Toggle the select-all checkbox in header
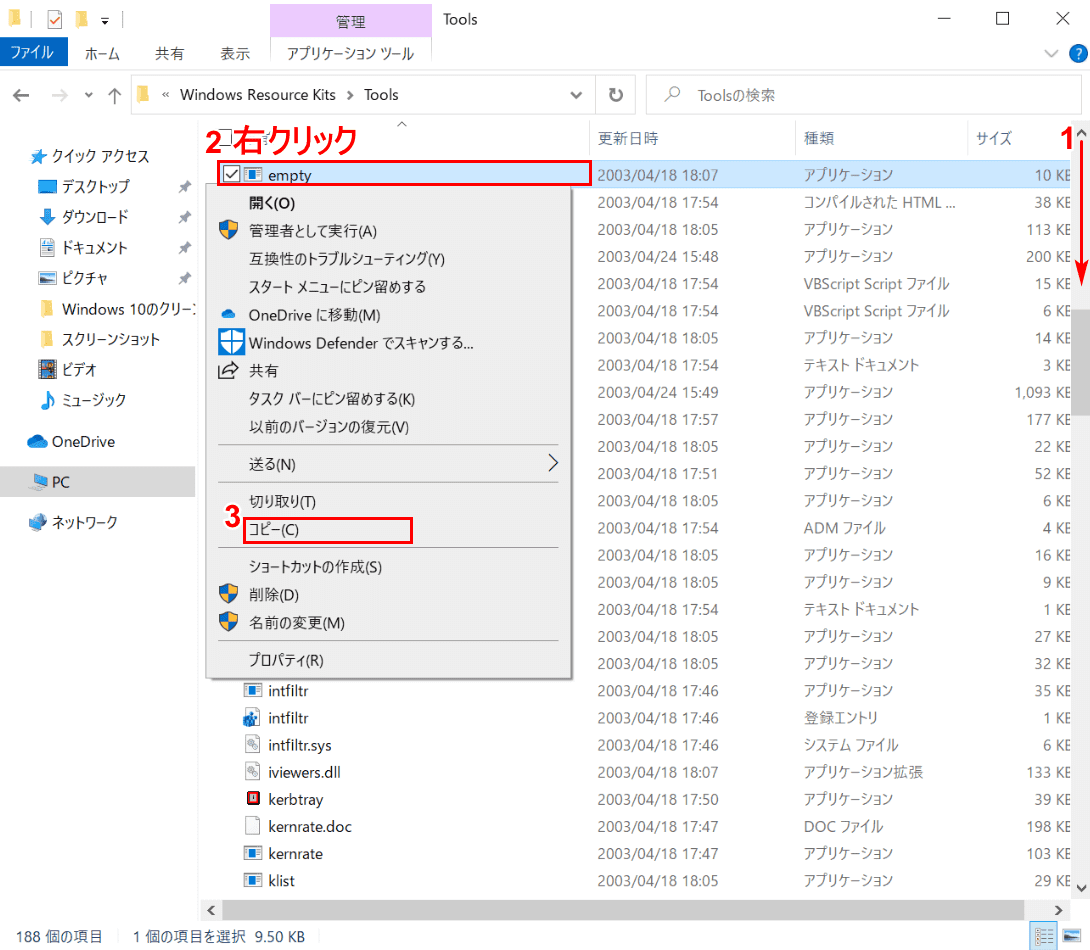Viewport: 1090px width, 950px height. 225,138
